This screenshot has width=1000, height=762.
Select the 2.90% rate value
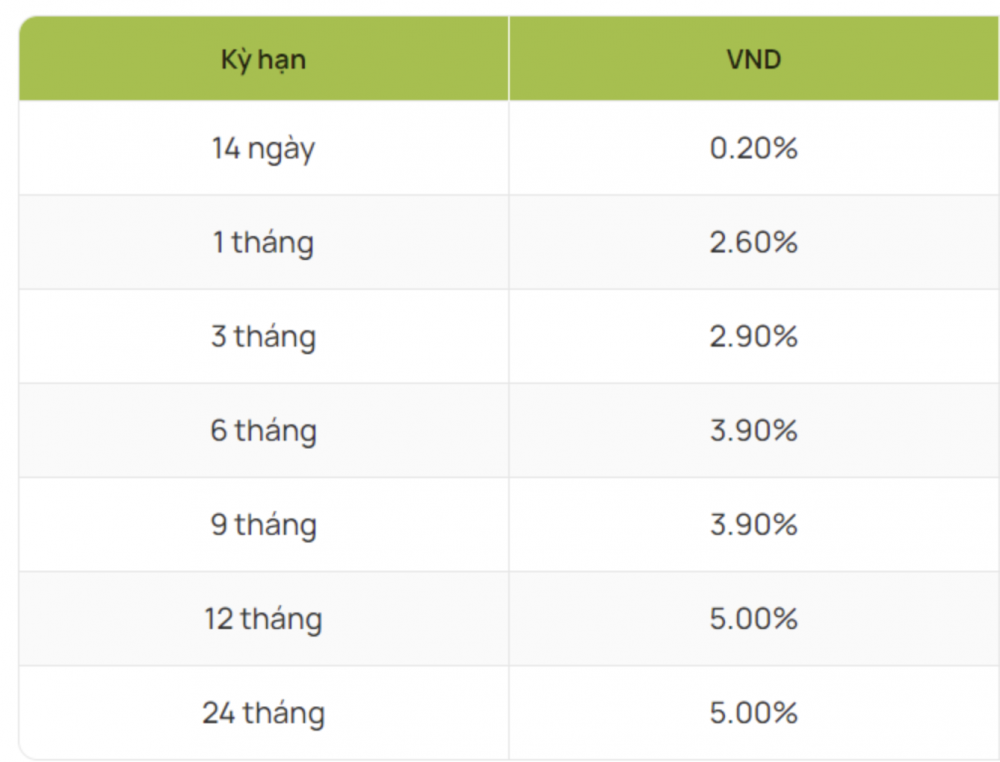pos(754,337)
